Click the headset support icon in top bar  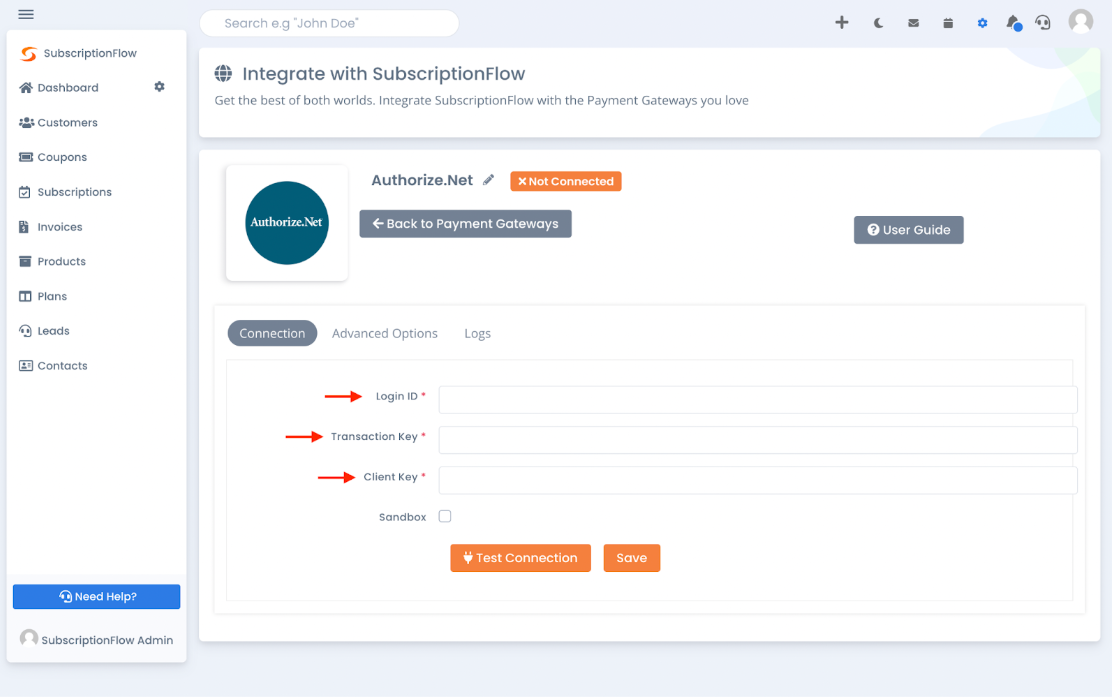pos(1043,23)
